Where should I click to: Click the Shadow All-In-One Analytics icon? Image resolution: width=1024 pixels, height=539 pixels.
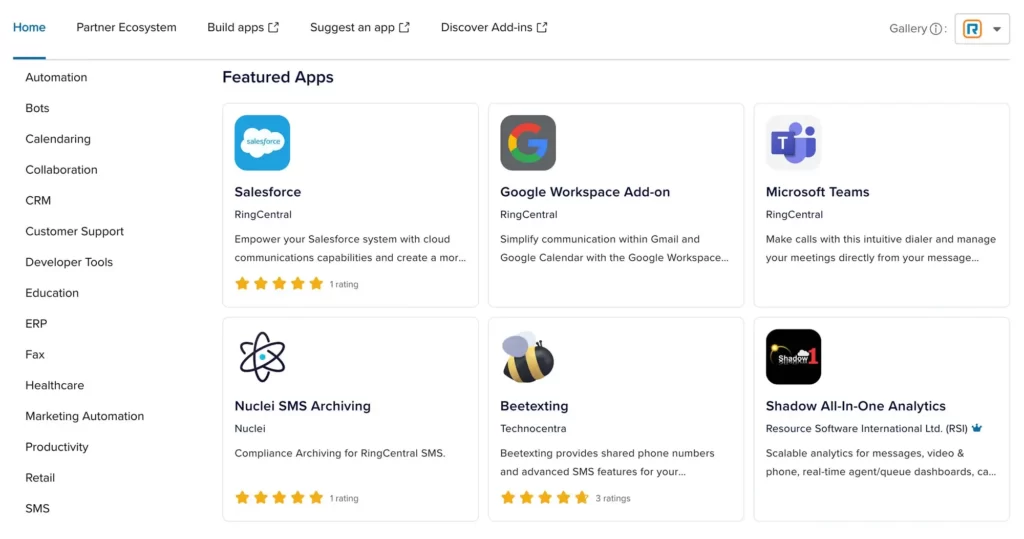tap(793, 357)
